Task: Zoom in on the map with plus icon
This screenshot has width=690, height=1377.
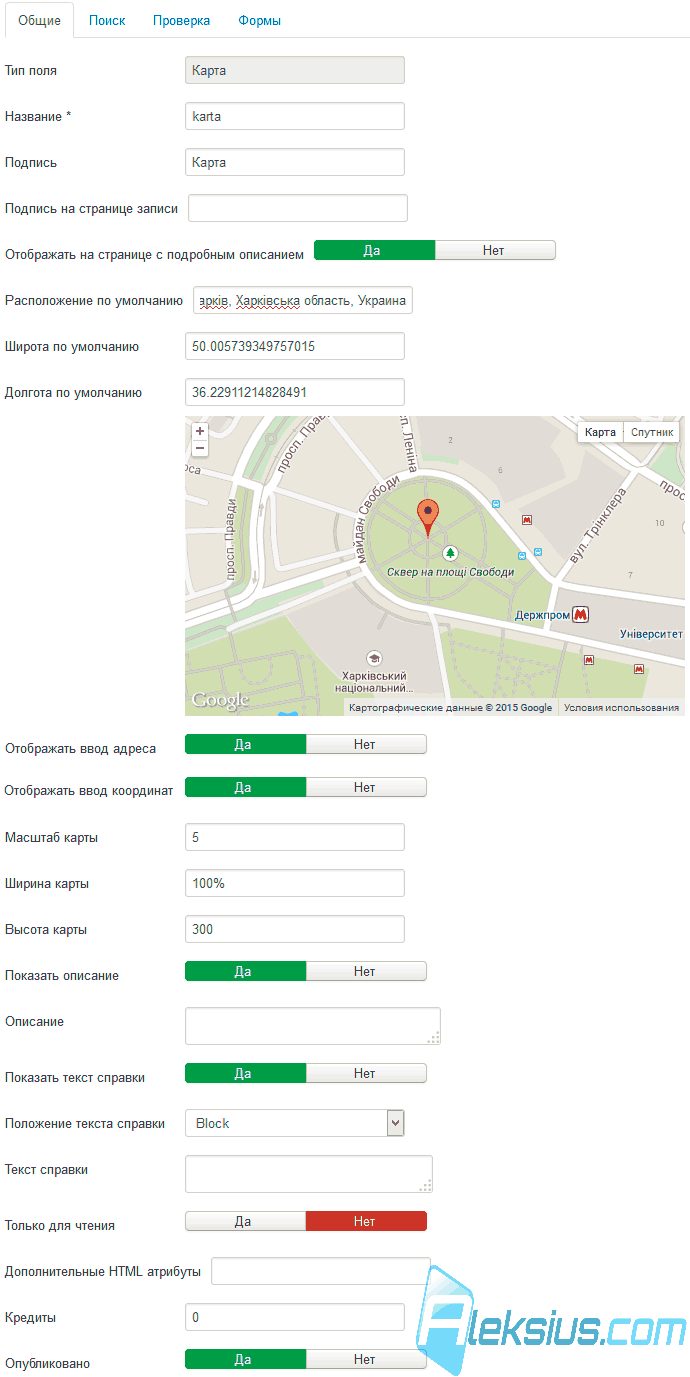Action: coord(200,431)
